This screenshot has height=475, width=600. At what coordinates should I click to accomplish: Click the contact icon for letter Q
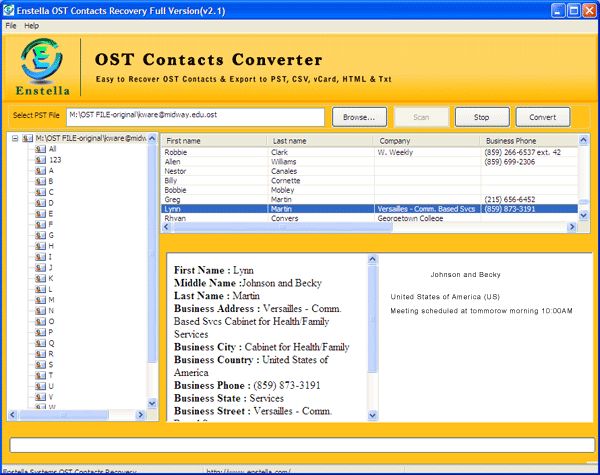coord(40,343)
